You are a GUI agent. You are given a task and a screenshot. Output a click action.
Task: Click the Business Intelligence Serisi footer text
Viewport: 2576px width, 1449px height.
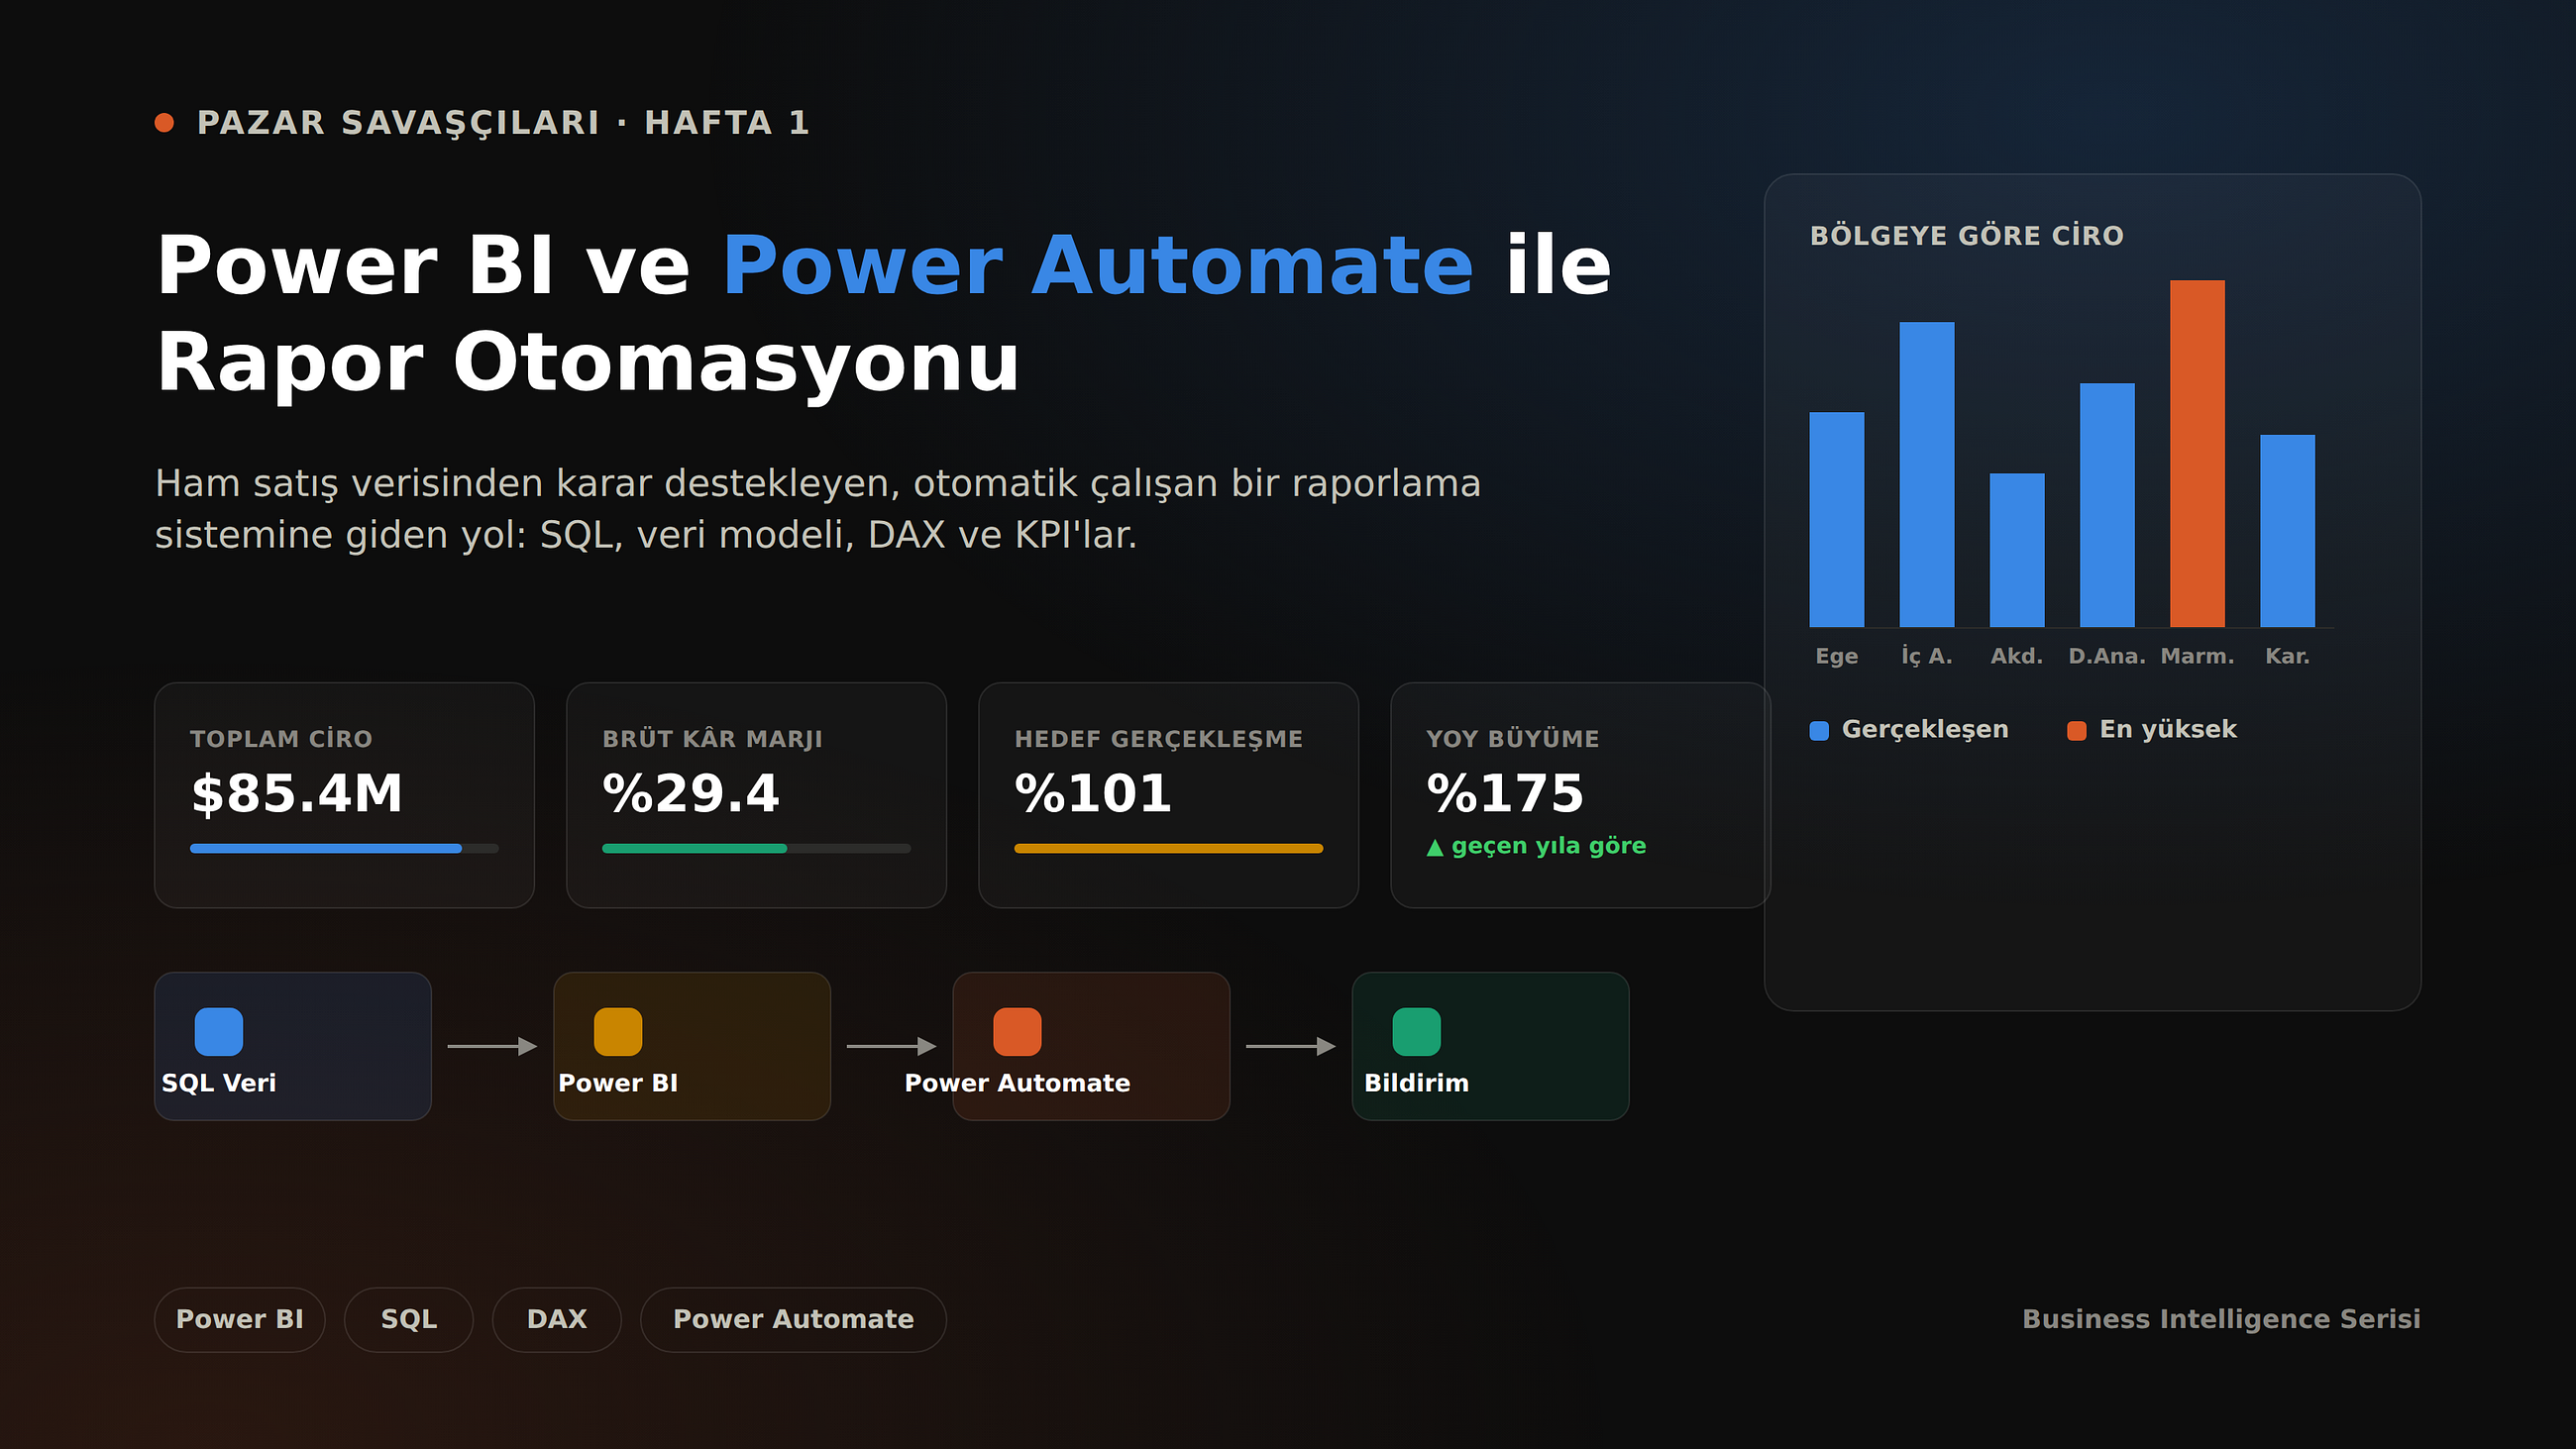(2221, 1319)
